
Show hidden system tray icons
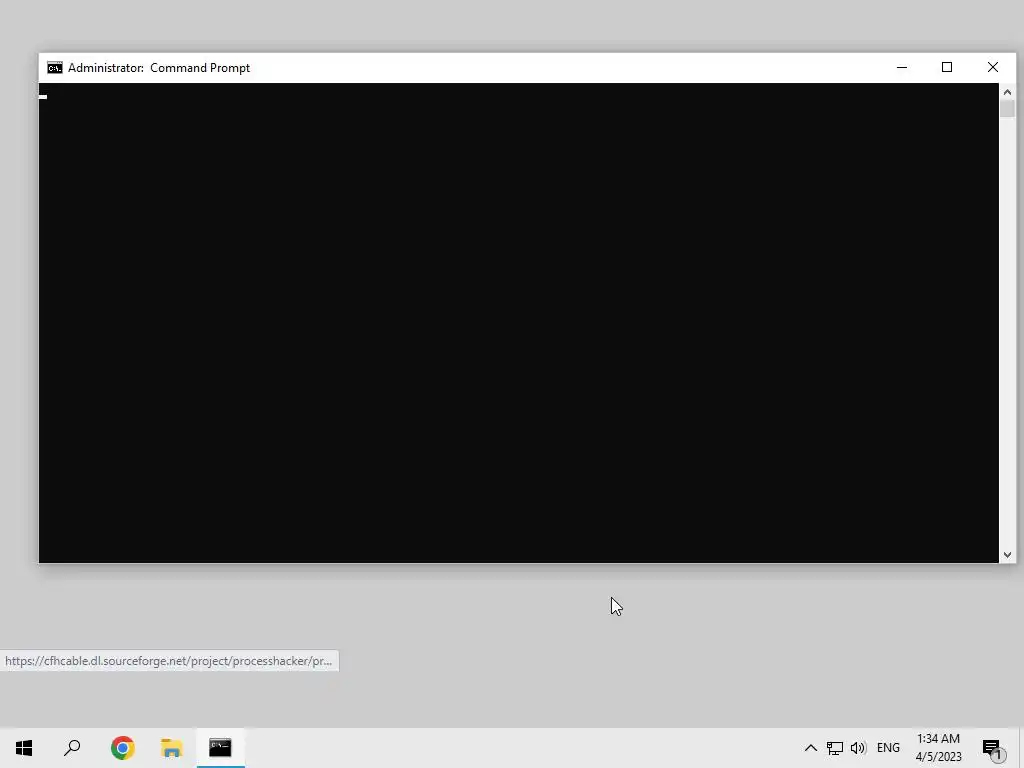pos(810,748)
